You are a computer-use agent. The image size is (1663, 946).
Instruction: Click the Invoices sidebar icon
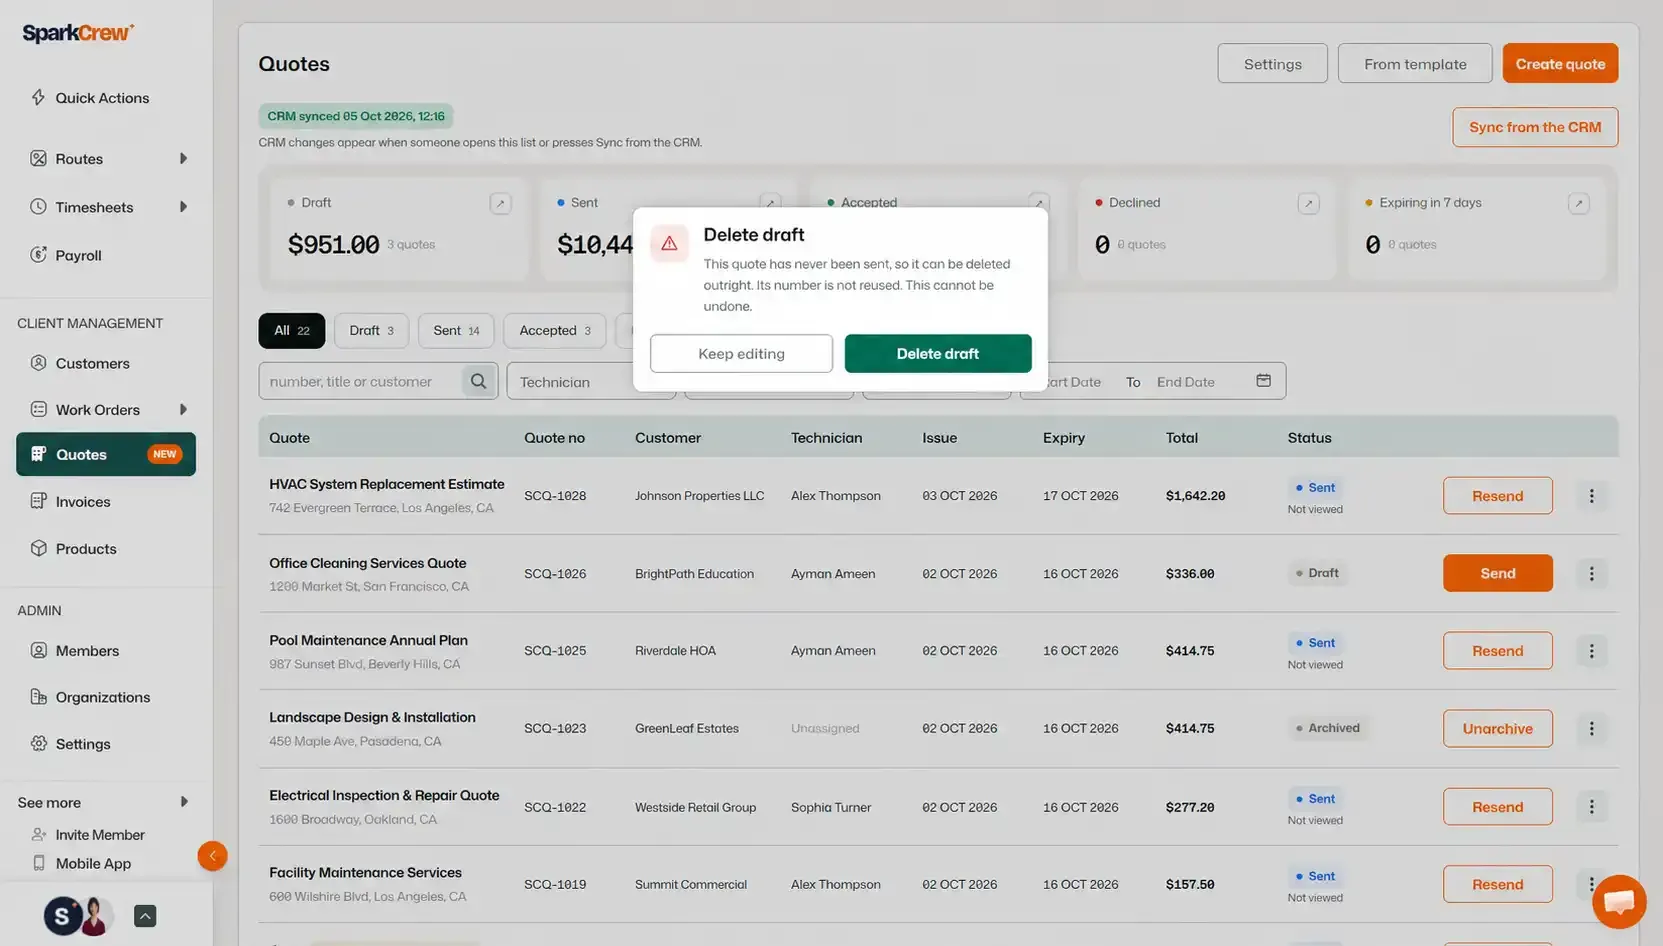coord(38,501)
